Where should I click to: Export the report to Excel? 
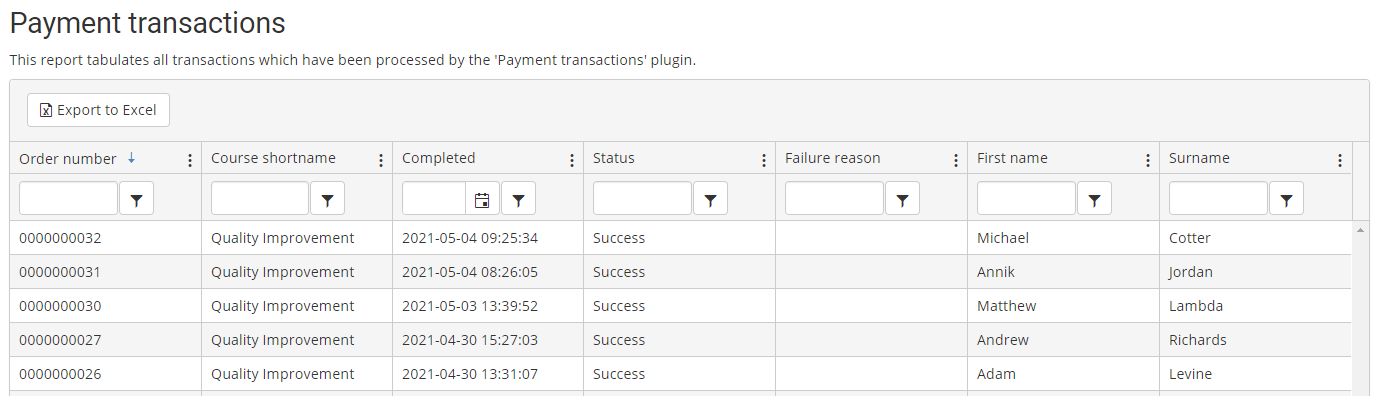98,110
